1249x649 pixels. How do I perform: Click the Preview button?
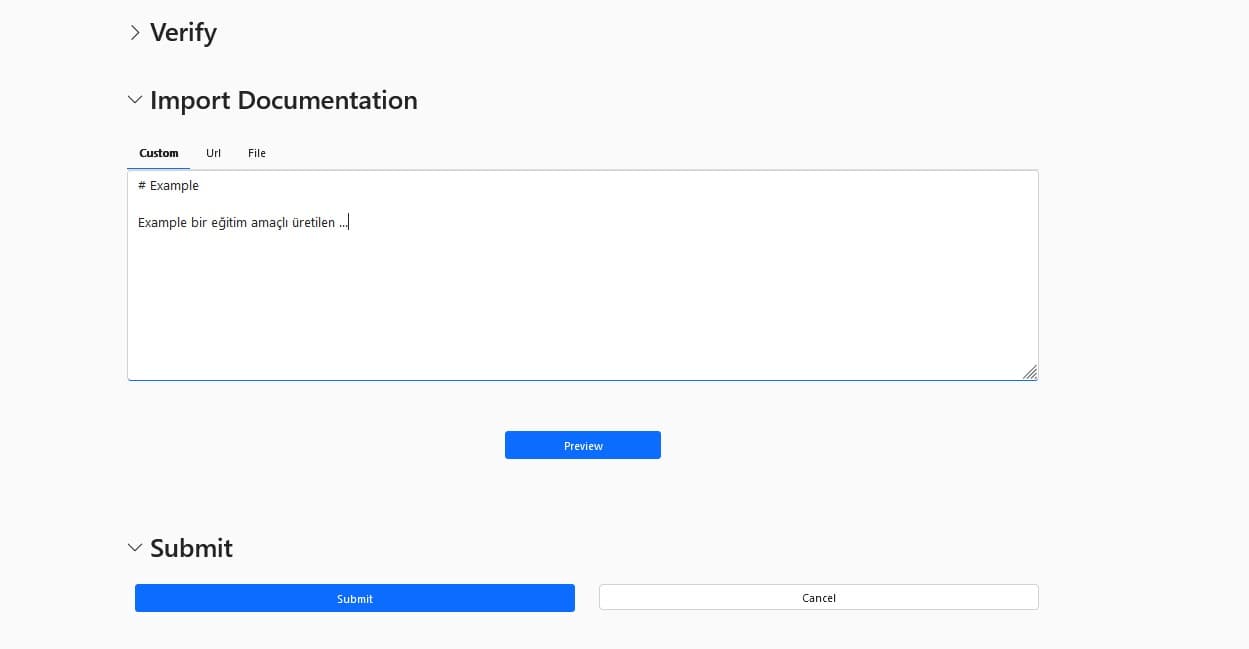(x=583, y=445)
